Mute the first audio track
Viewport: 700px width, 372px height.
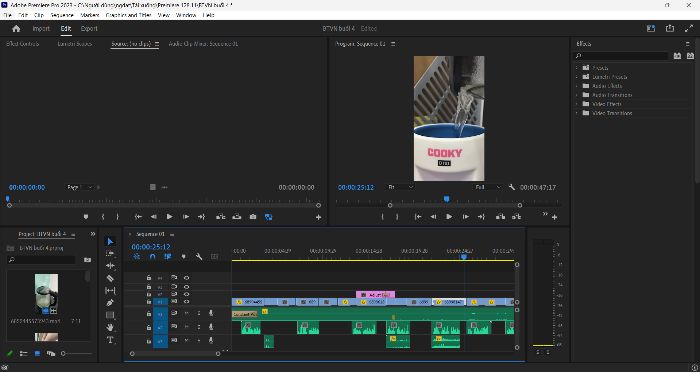click(x=187, y=313)
